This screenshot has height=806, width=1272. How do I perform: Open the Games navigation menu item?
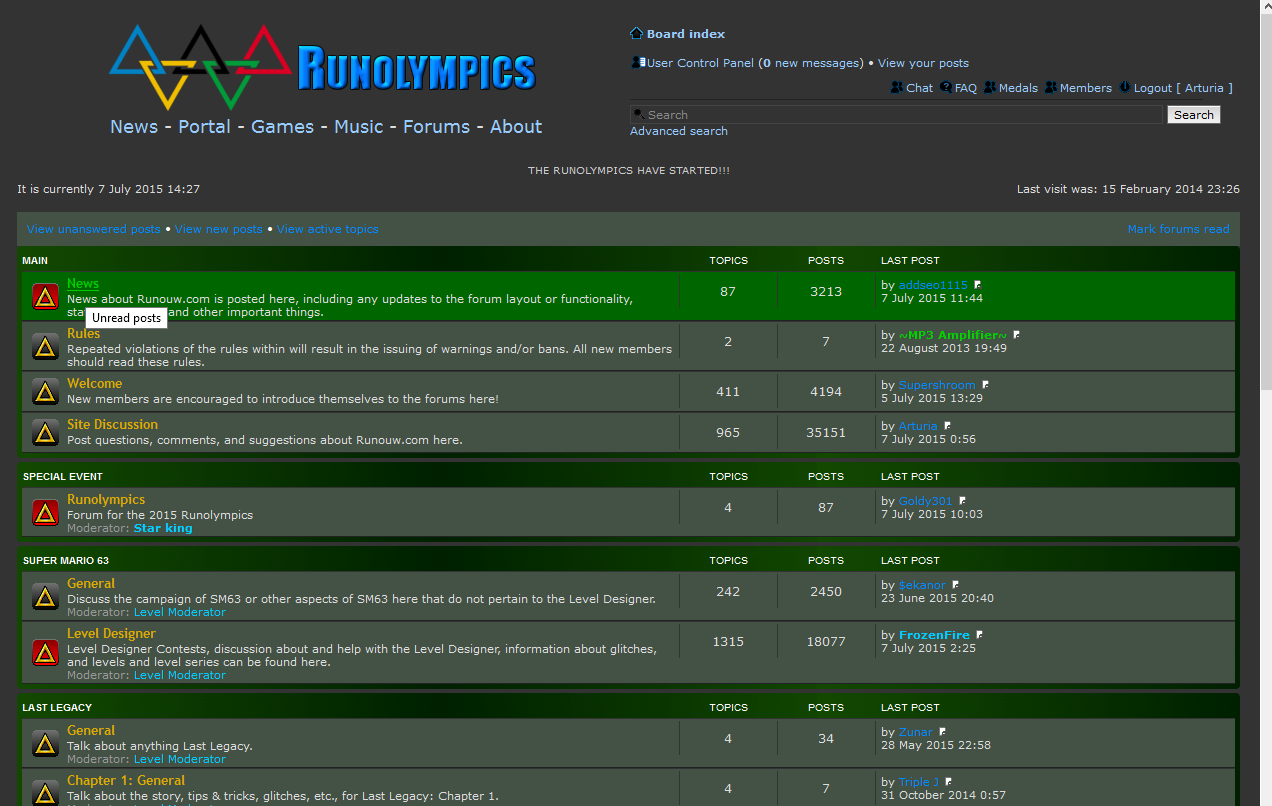click(282, 127)
